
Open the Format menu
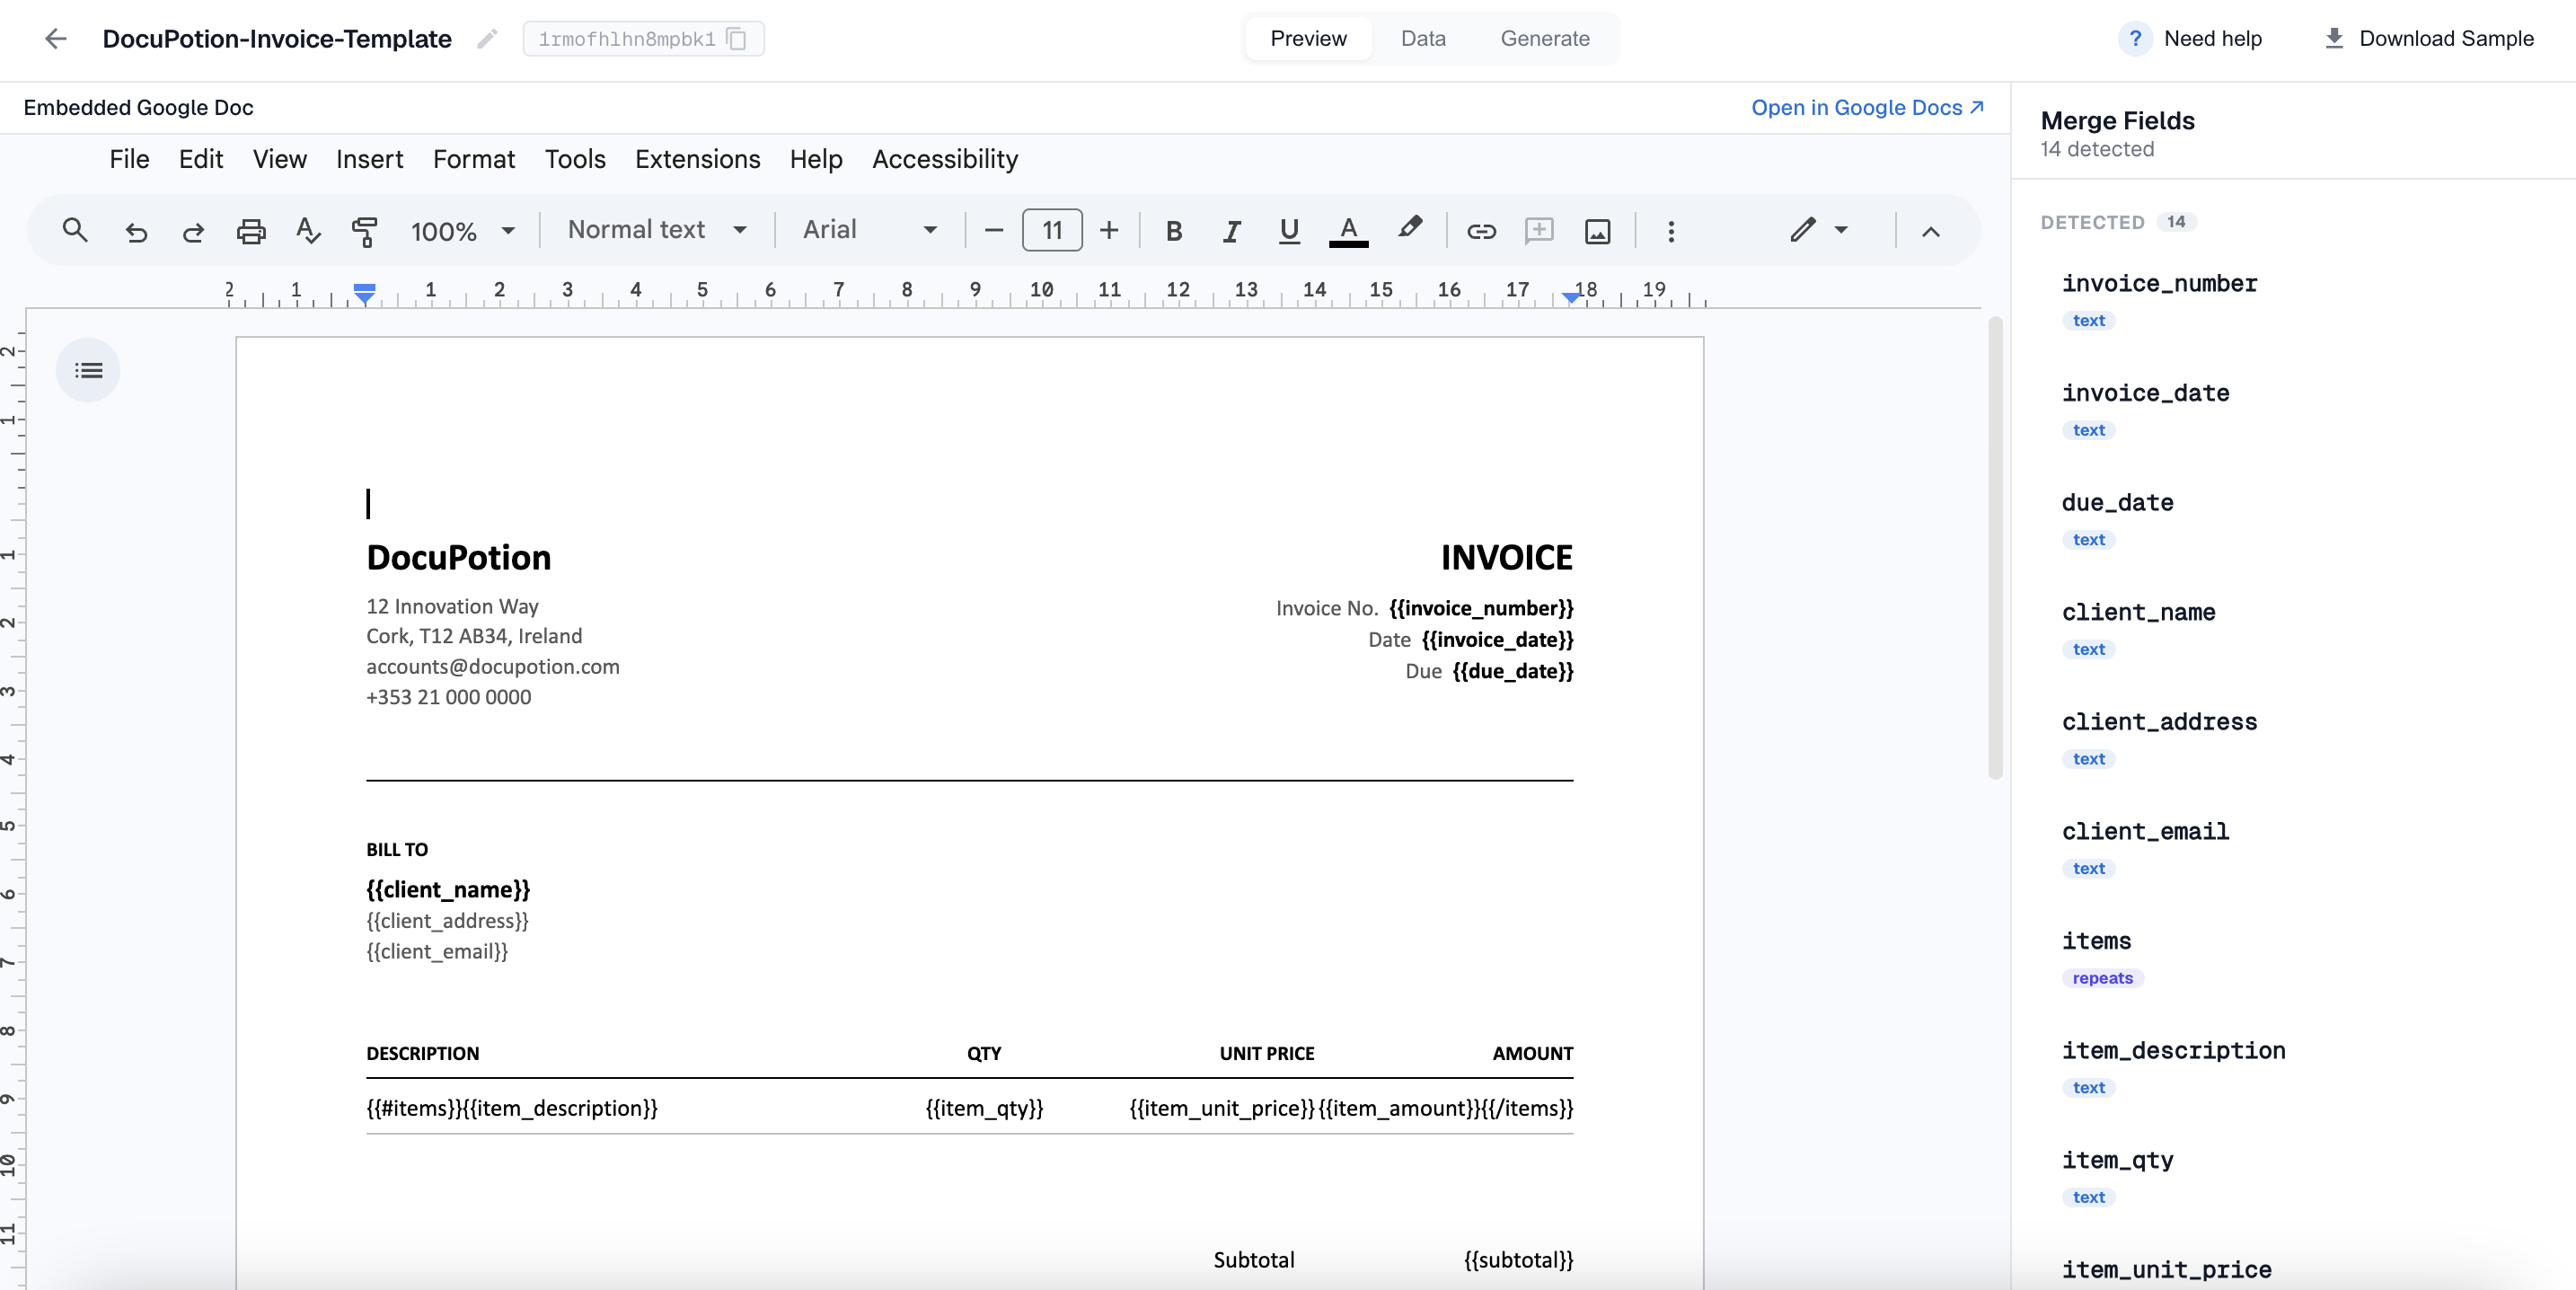[x=473, y=159]
